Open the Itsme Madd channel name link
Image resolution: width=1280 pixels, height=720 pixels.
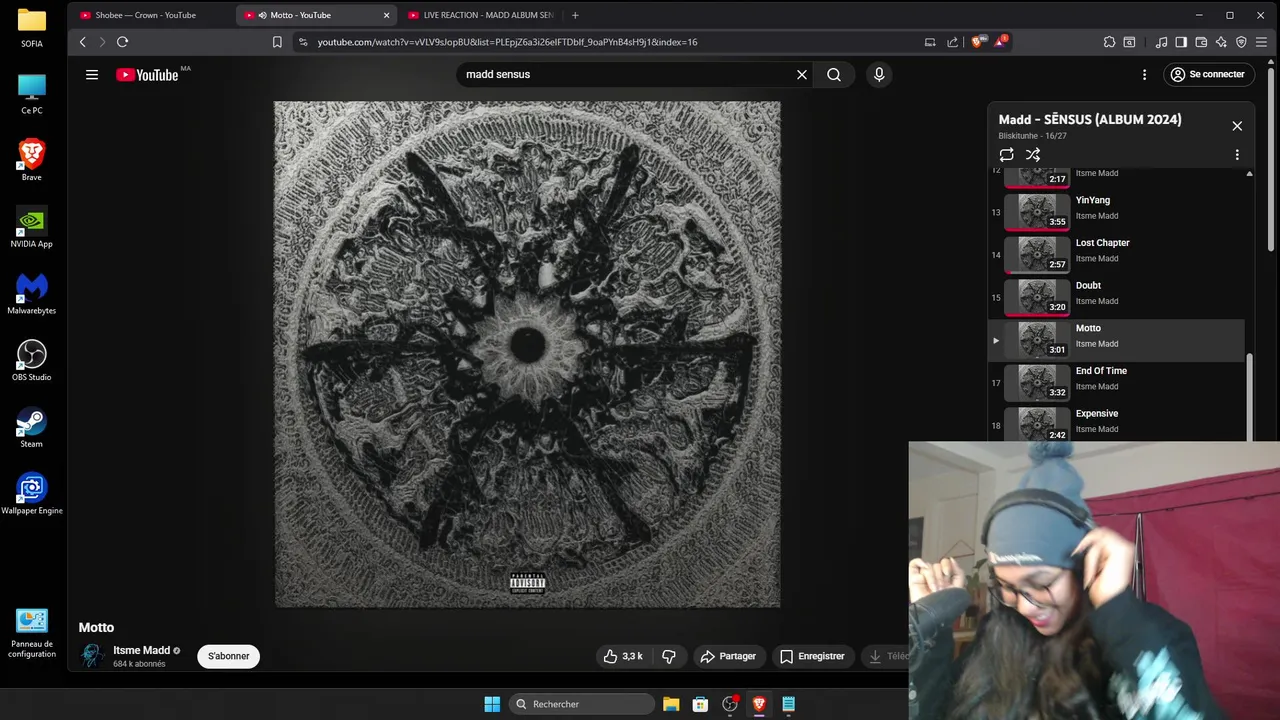click(x=141, y=650)
